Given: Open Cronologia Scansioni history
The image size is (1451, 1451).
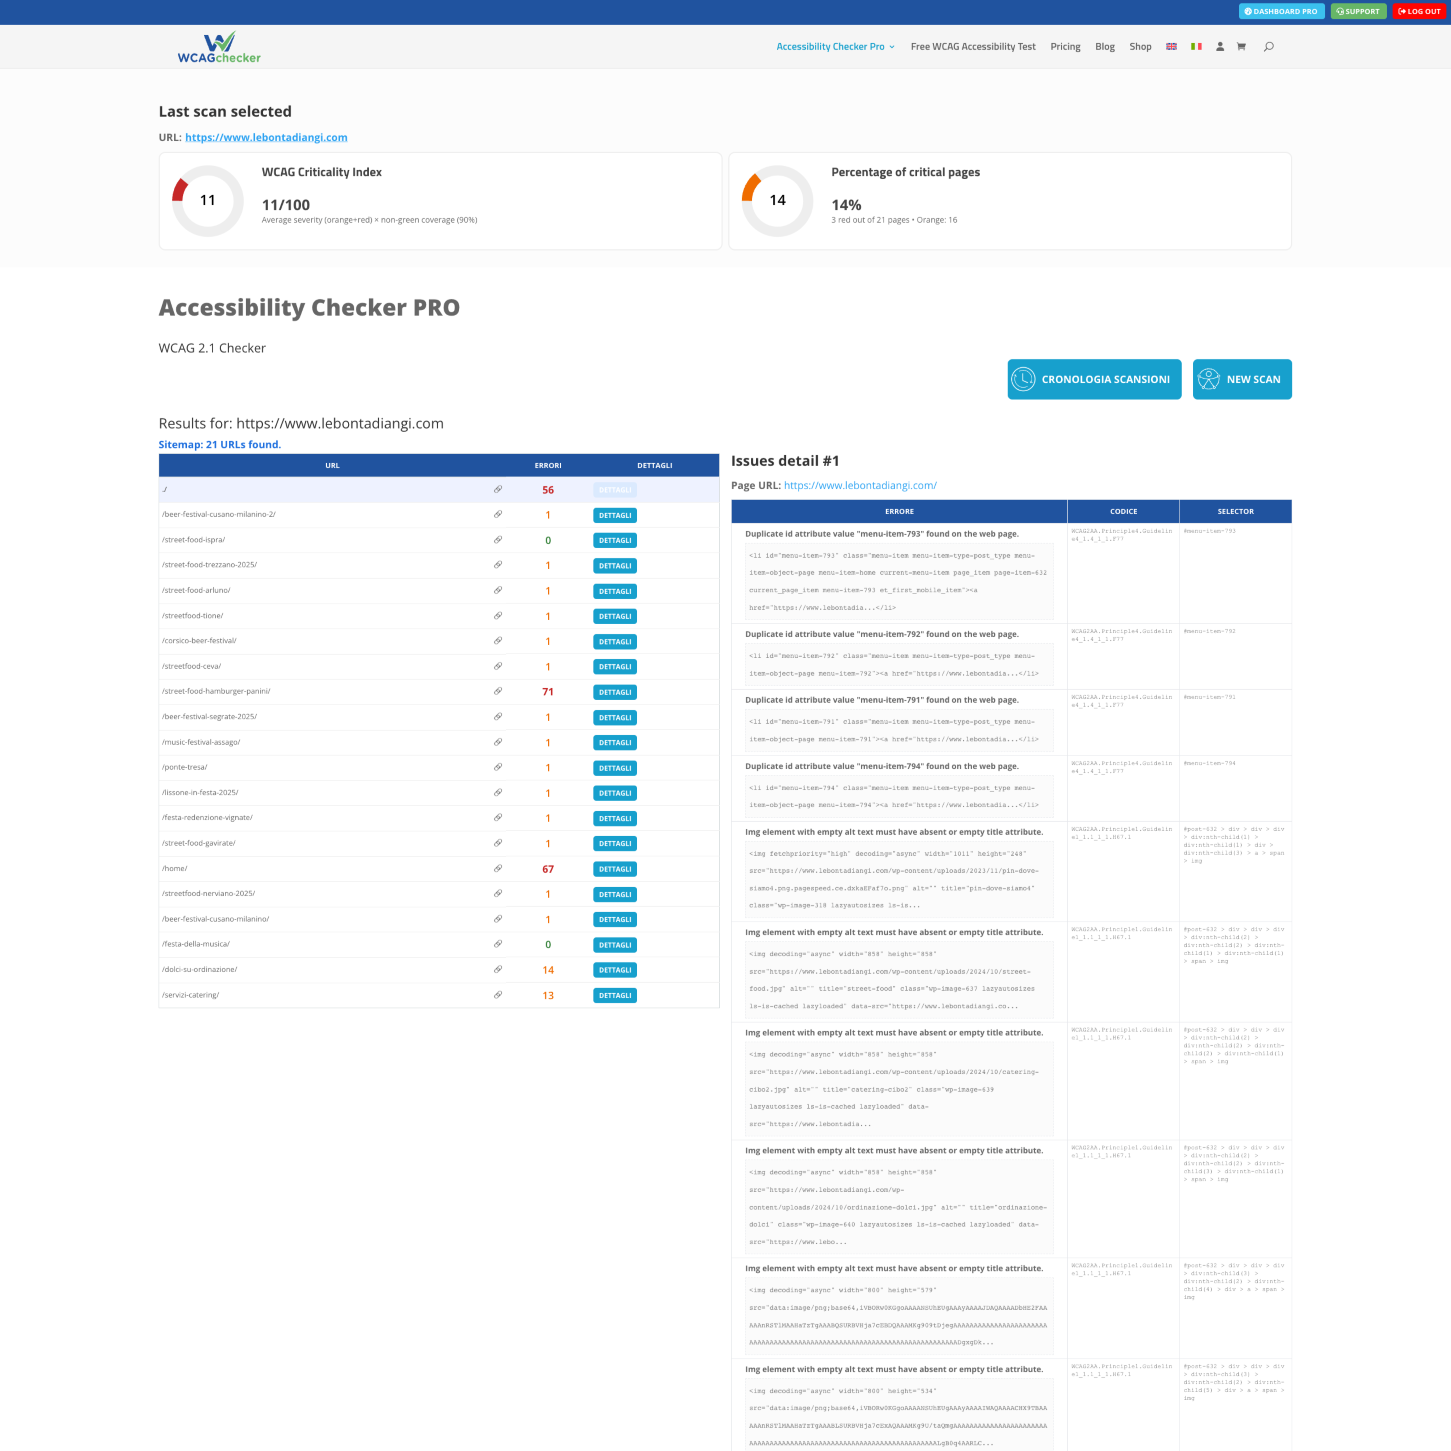Looking at the screenshot, I should click(1094, 379).
